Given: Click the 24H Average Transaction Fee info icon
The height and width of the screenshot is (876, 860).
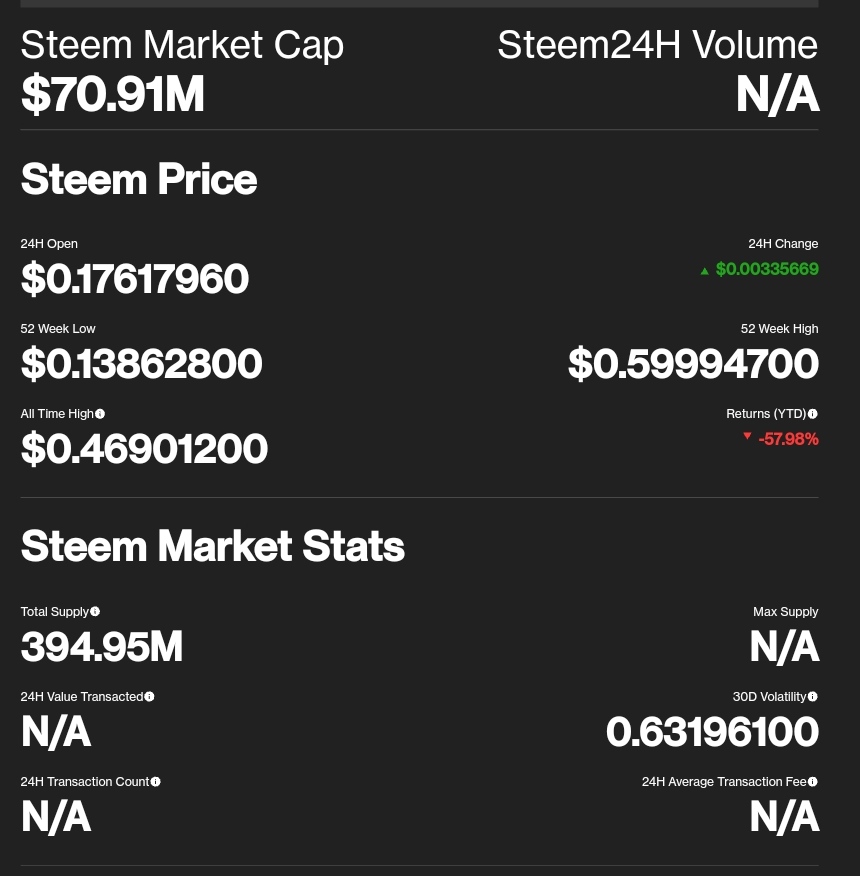Looking at the screenshot, I should coord(813,782).
